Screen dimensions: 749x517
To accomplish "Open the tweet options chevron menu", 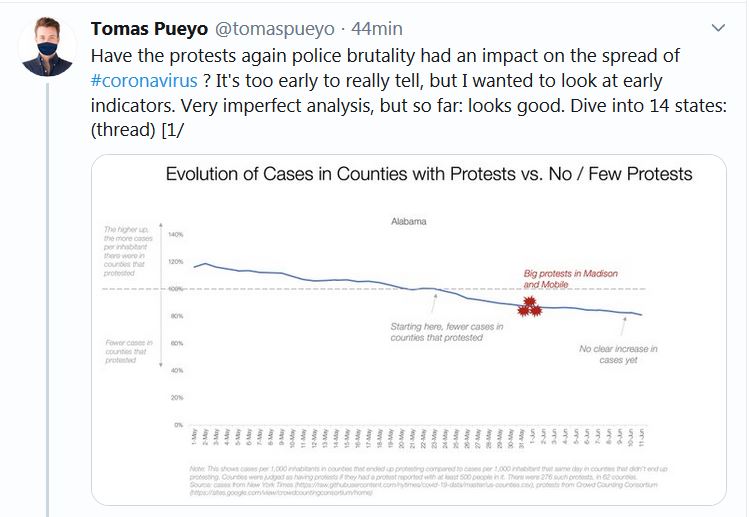I will tap(717, 27).
